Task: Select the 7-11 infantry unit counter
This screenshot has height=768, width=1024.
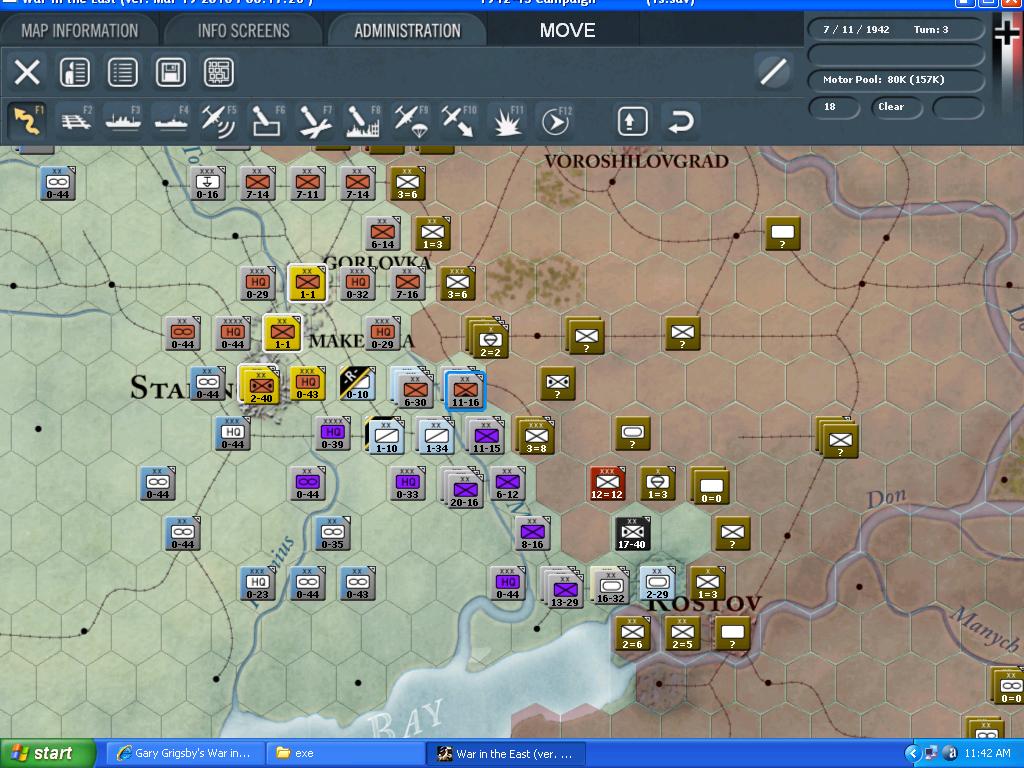Action: pyautogui.click(x=308, y=183)
